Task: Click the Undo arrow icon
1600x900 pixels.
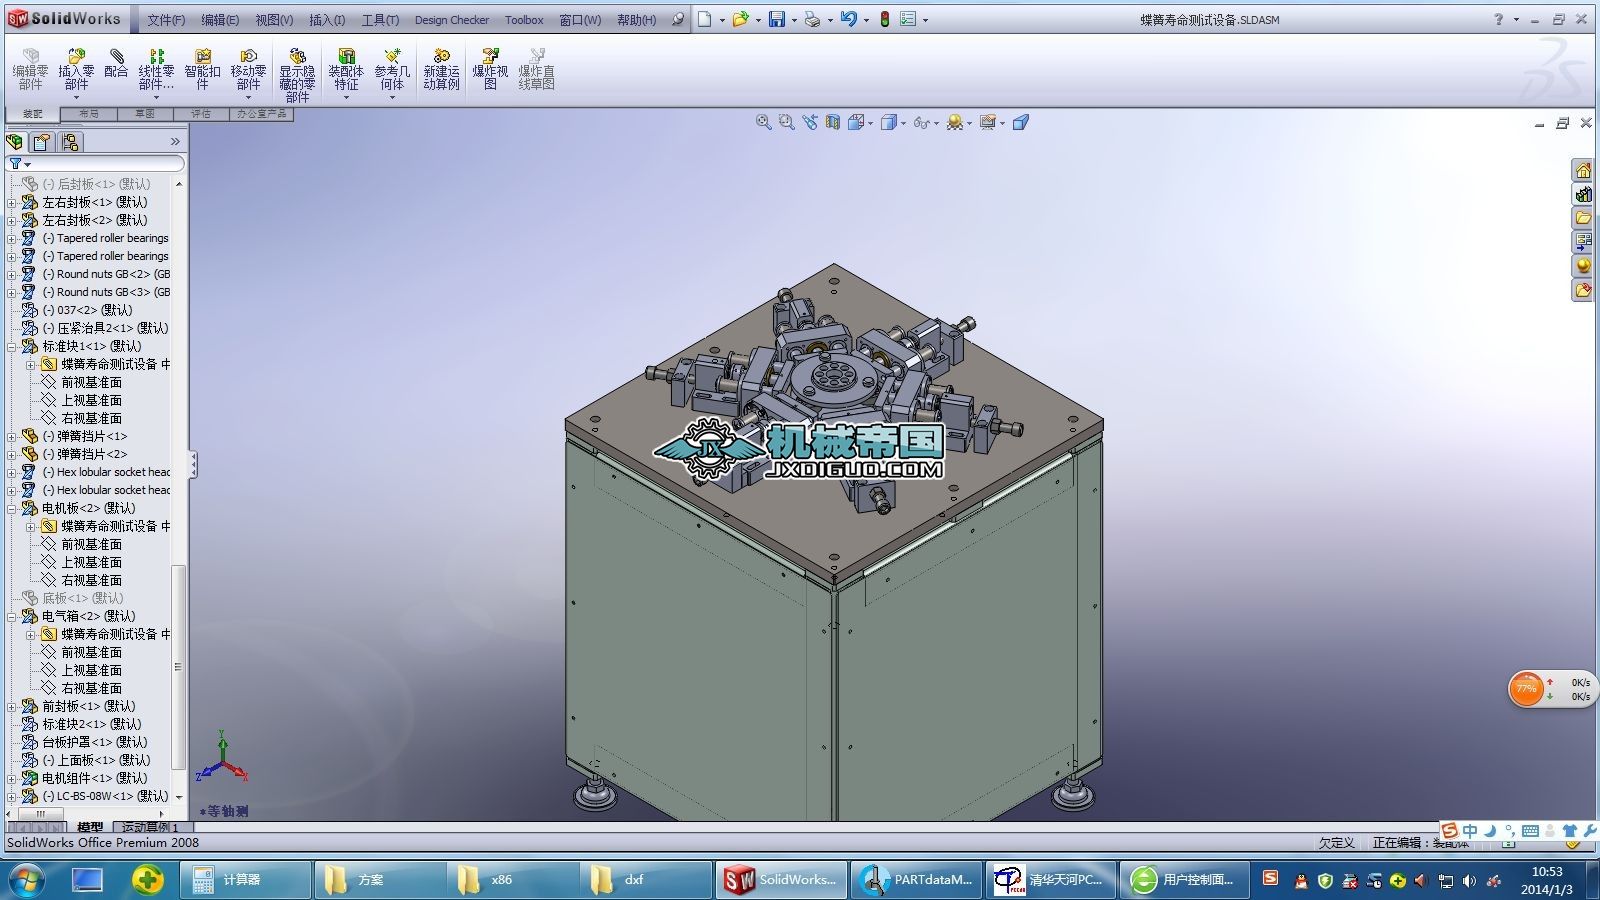Action: (x=848, y=19)
